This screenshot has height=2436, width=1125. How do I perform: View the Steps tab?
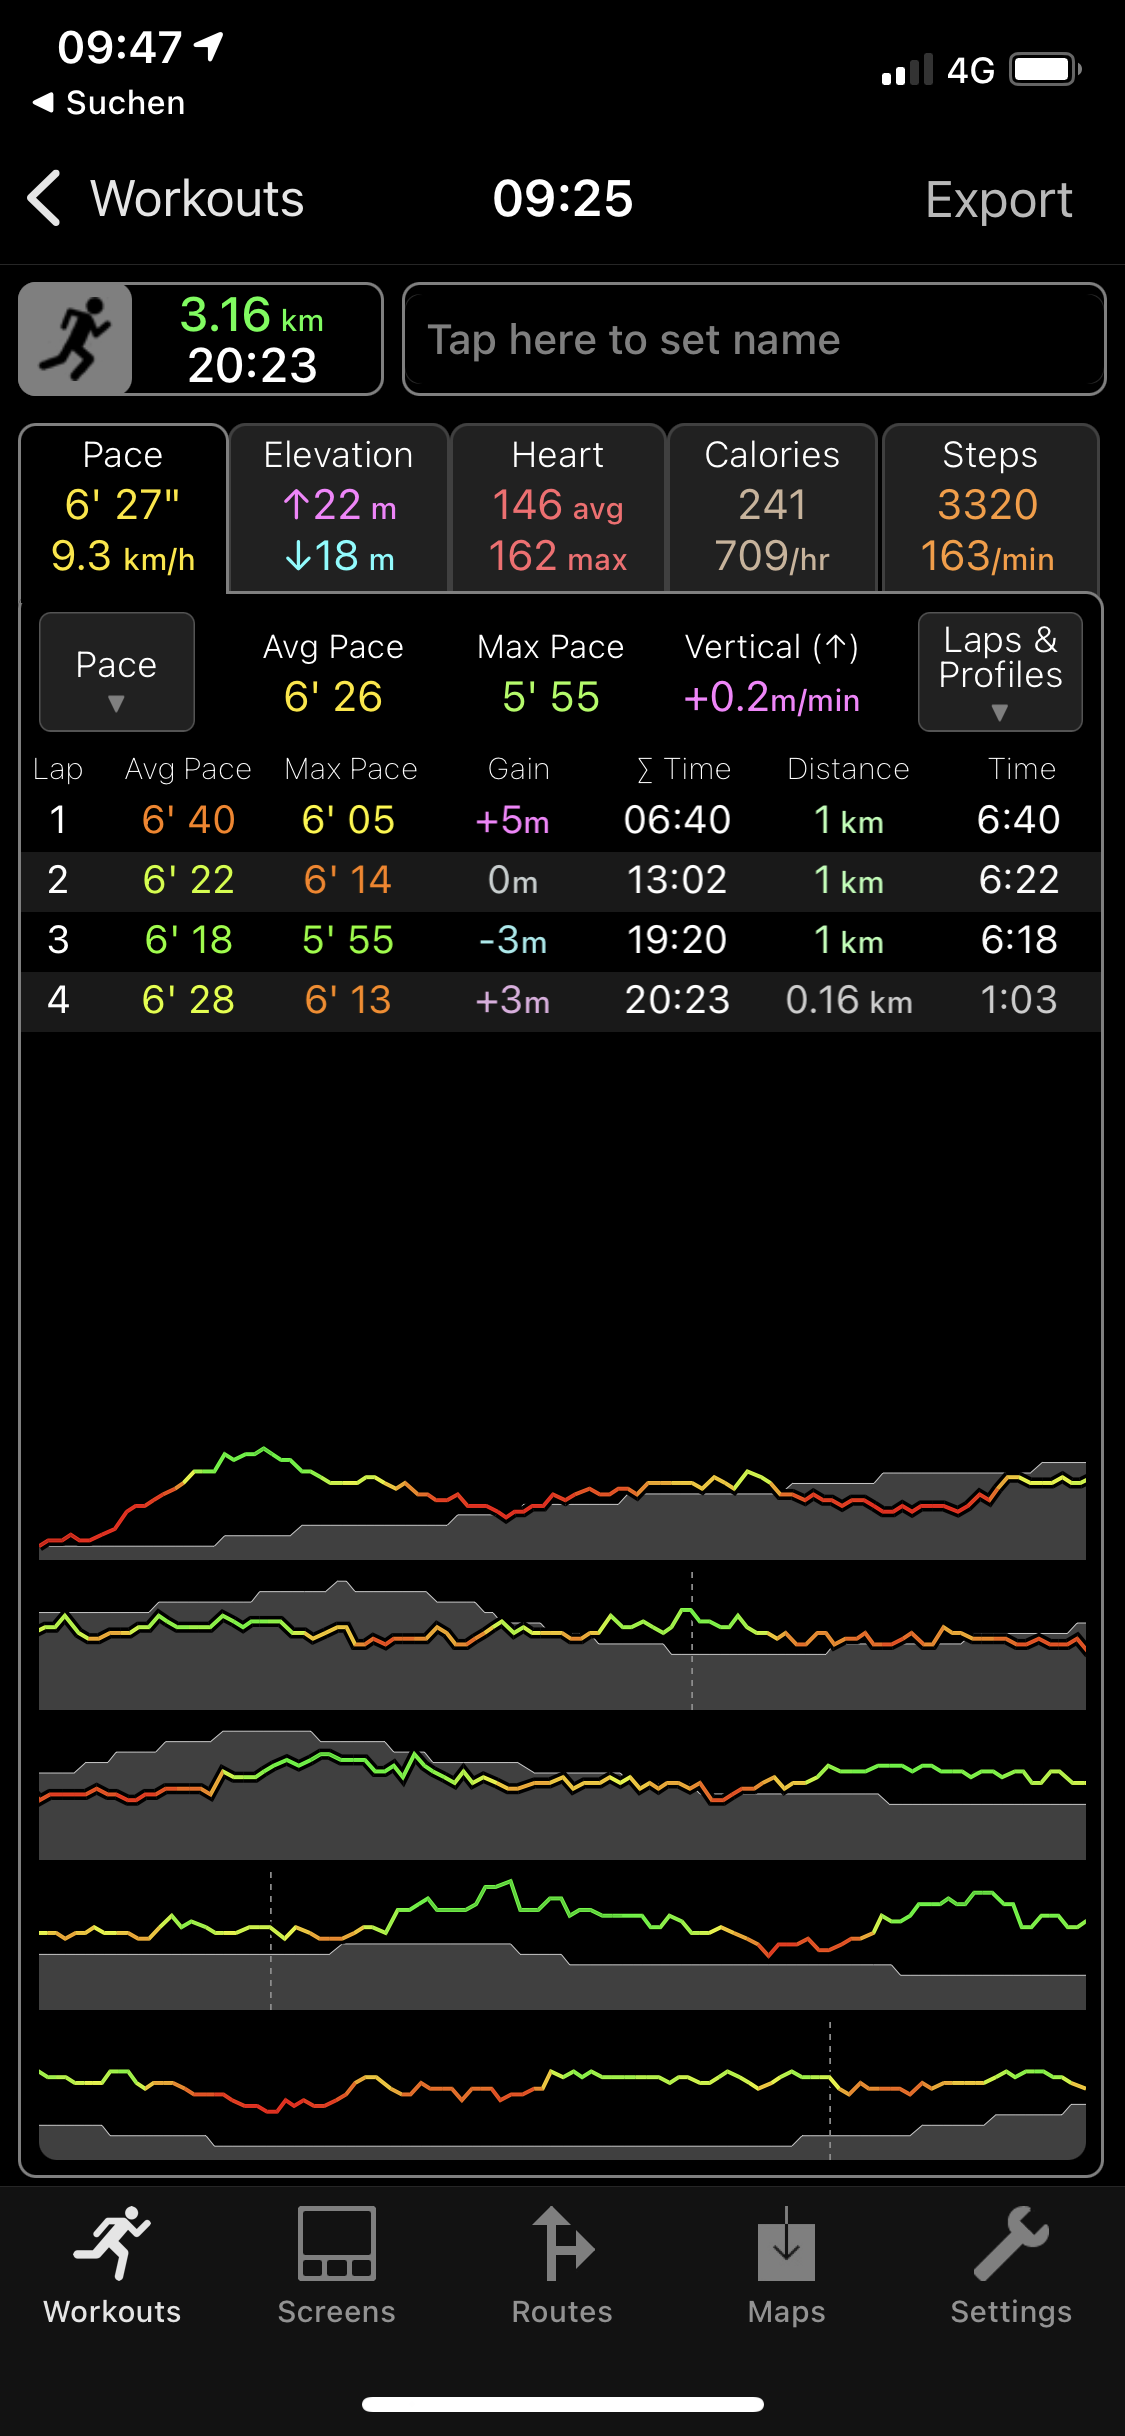point(989,508)
